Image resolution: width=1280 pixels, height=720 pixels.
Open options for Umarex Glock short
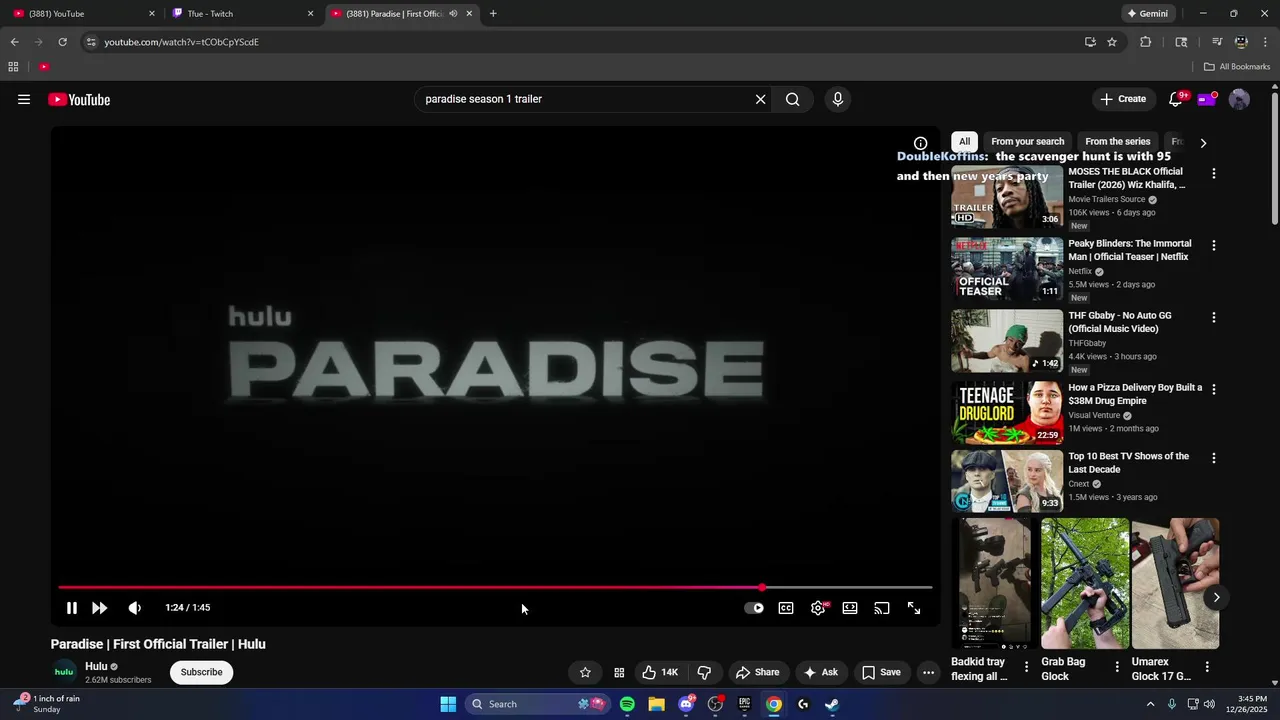coord(1207,666)
